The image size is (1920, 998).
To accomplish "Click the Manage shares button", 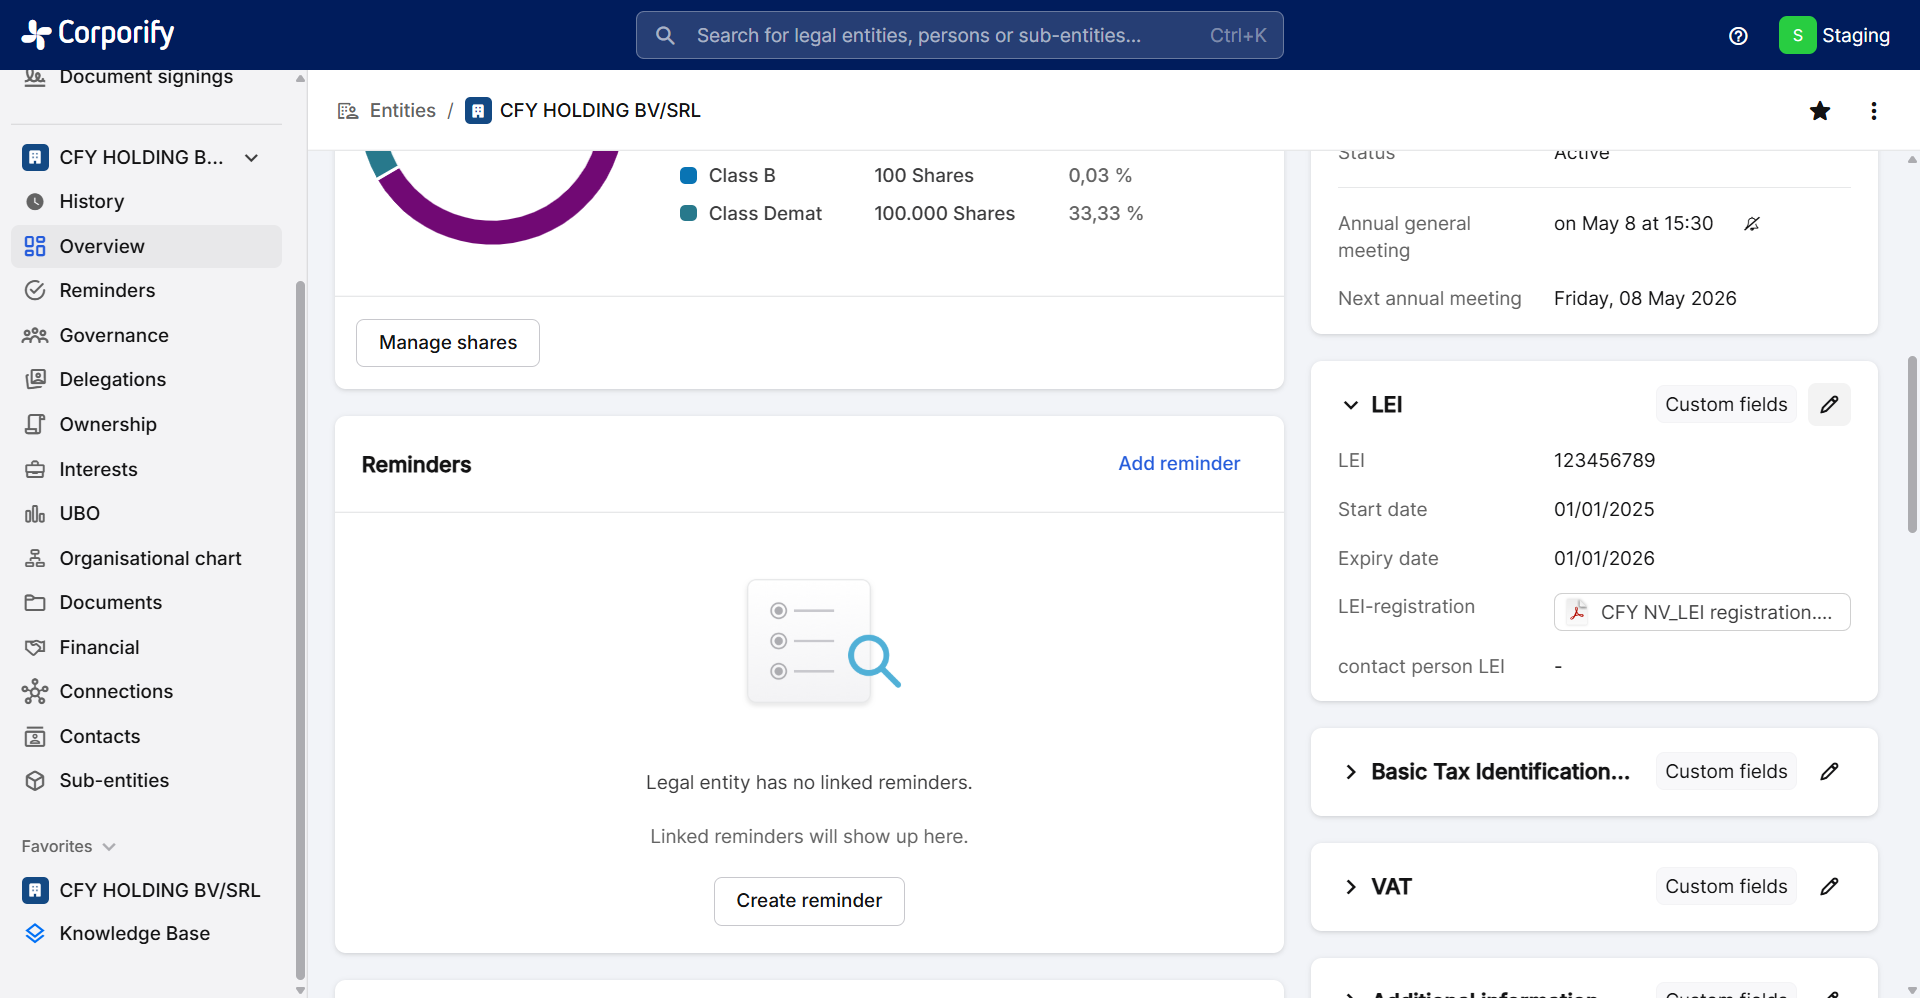I will point(448,343).
